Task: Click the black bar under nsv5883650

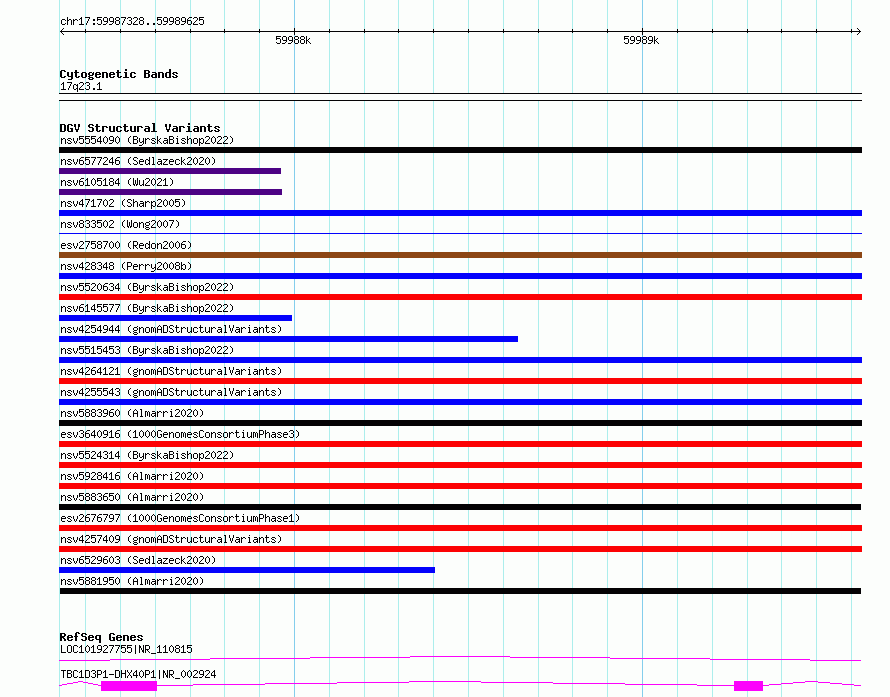Action: point(460,507)
